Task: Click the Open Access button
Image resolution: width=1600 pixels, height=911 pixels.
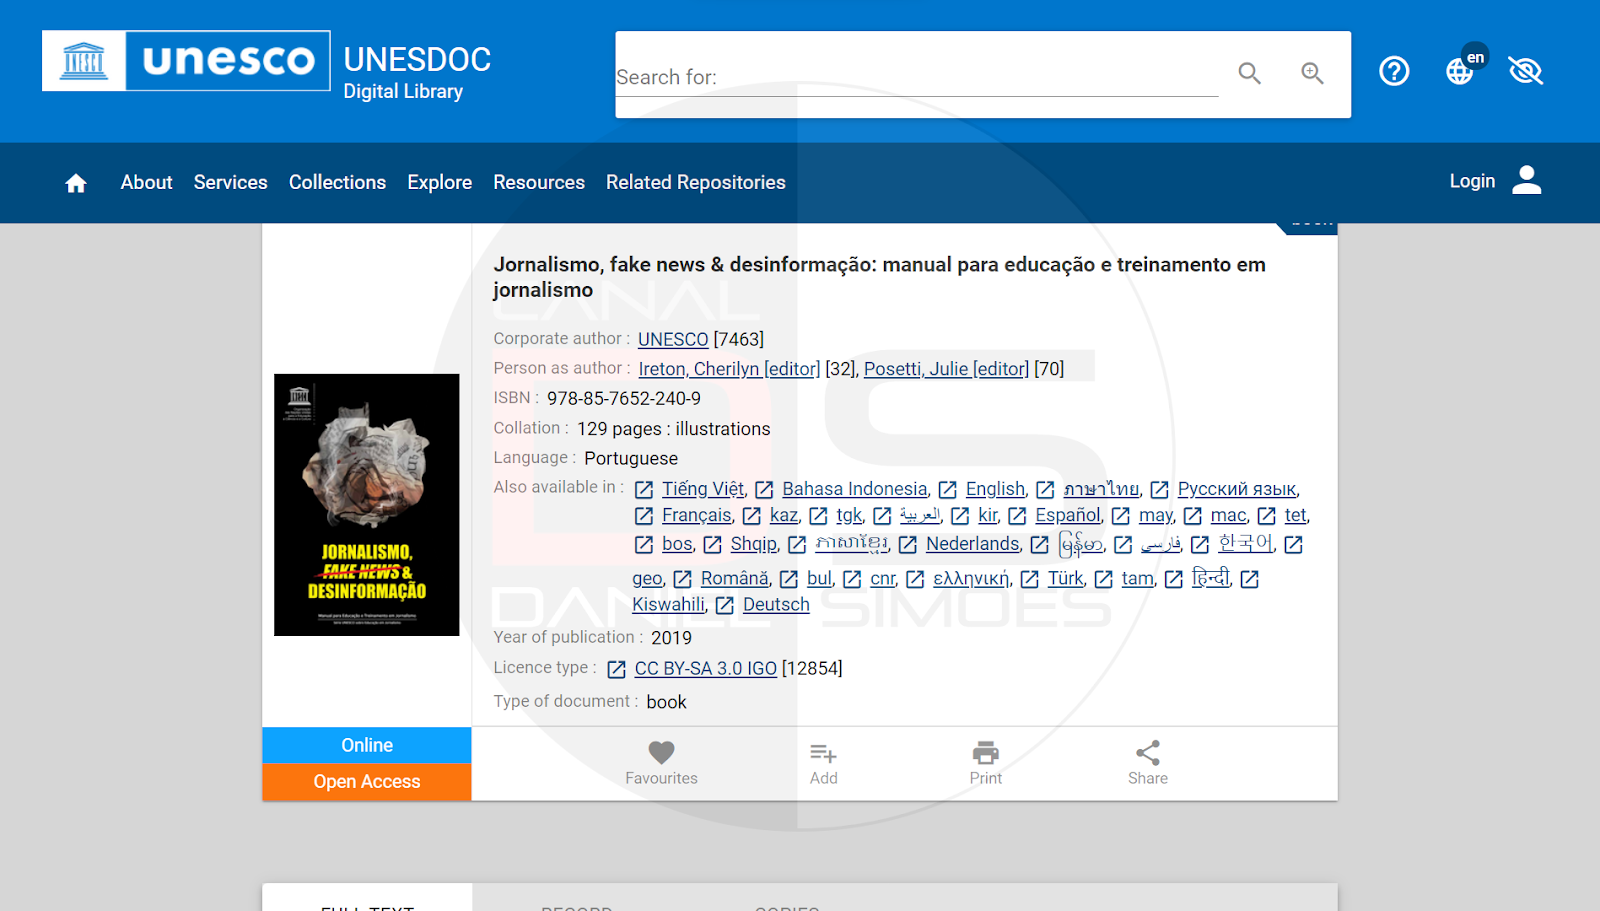Action: tap(367, 781)
